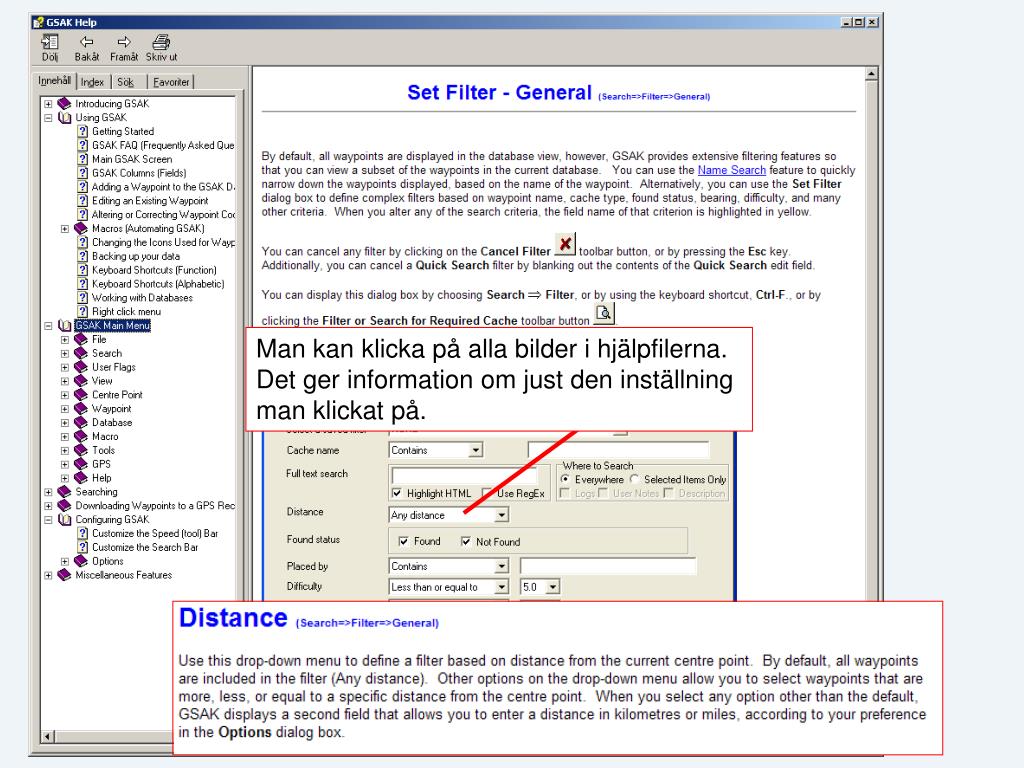1024x768 pixels.
Task: Expand the Introducing GSAK node
Action: pyautogui.click(x=48, y=104)
